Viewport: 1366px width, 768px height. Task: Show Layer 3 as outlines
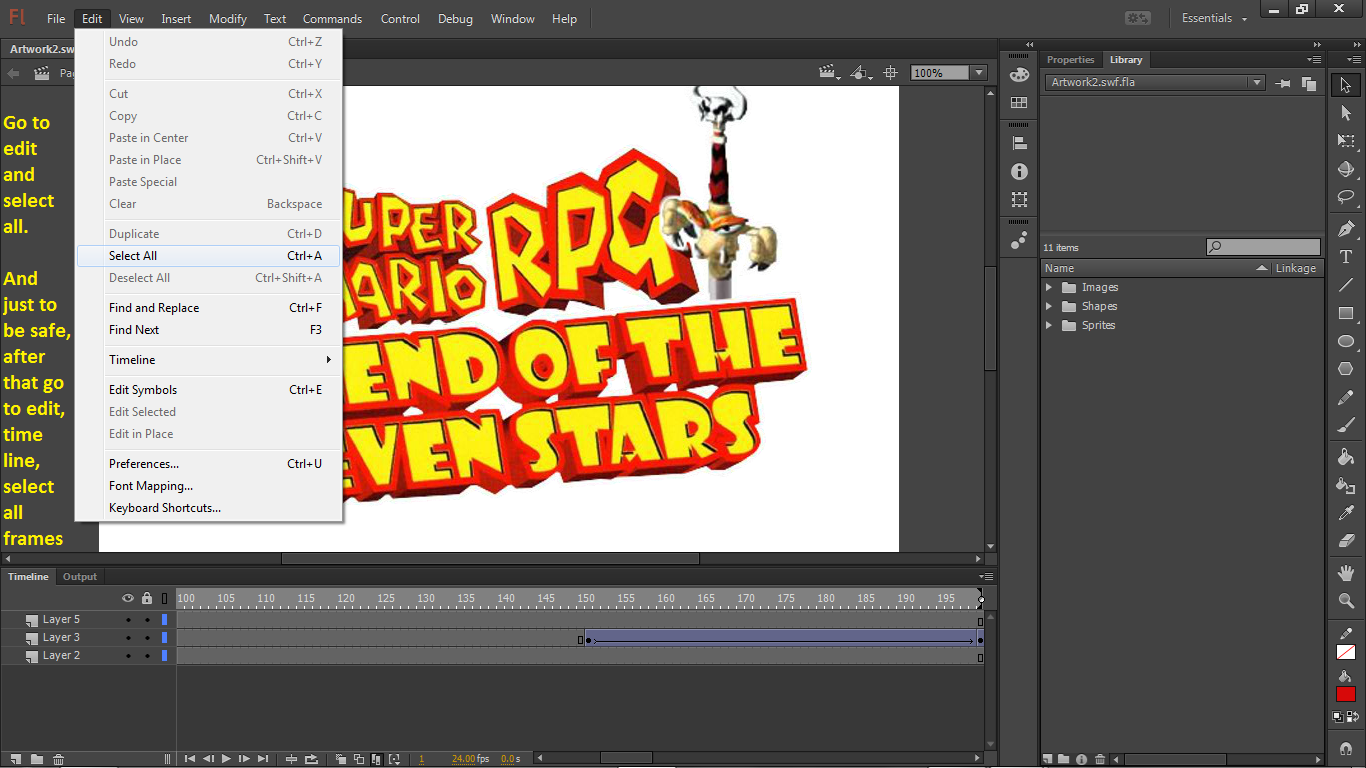pyautogui.click(x=165, y=638)
